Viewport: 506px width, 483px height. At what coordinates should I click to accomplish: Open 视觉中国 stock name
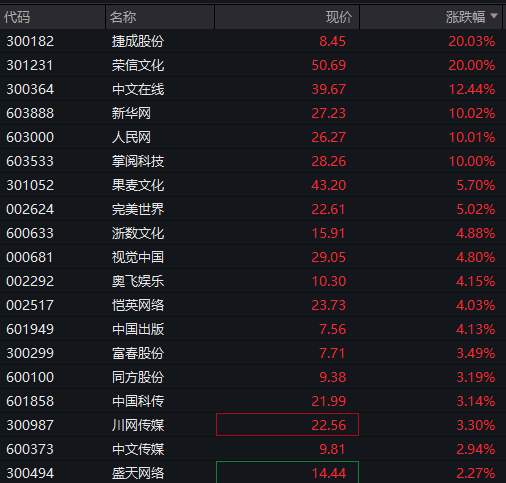(138, 257)
